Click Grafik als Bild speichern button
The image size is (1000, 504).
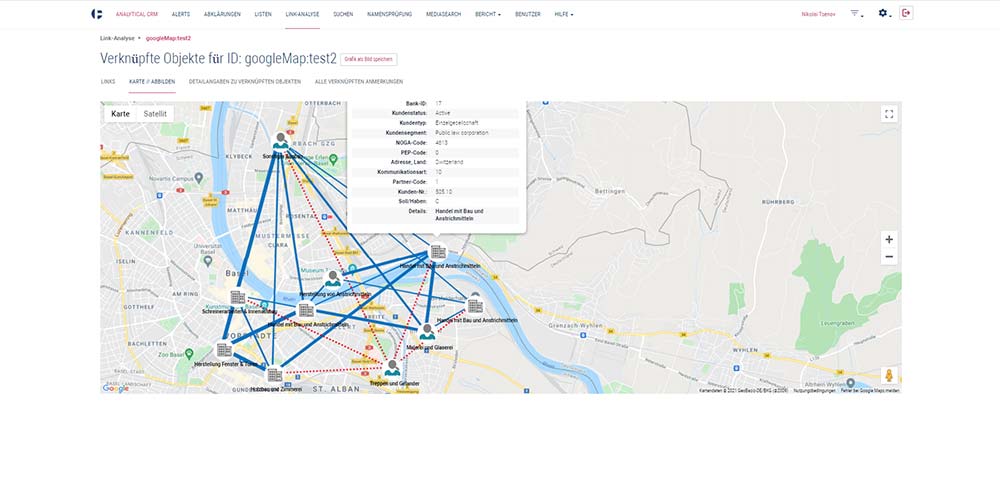click(x=369, y=59)
